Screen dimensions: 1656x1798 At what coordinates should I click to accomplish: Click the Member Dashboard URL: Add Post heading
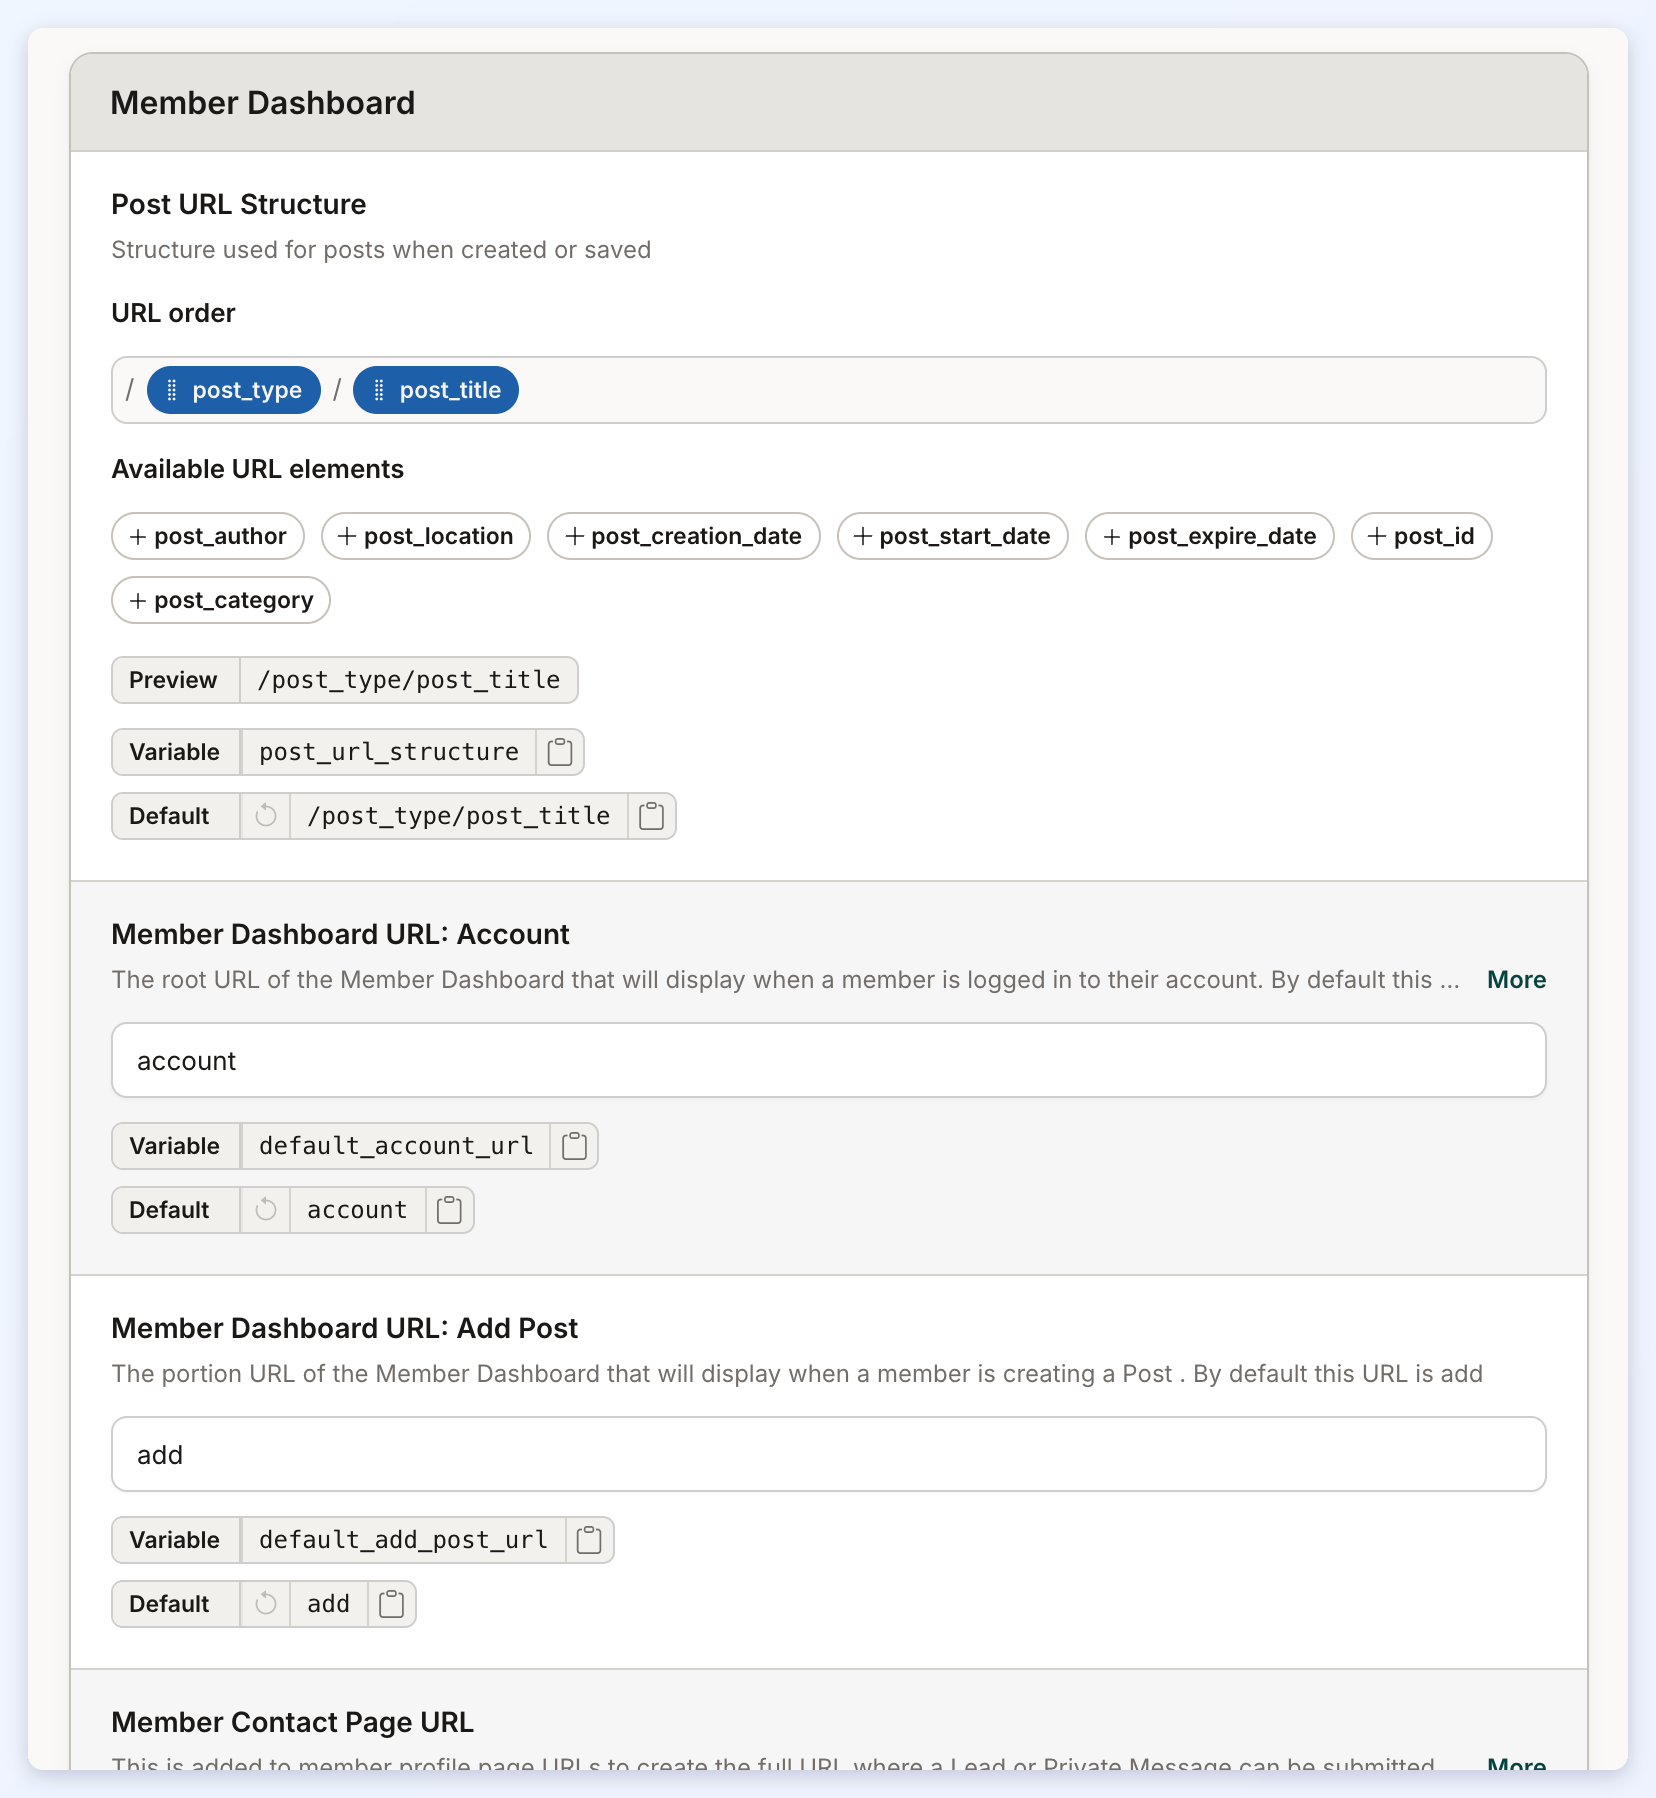345,1328
